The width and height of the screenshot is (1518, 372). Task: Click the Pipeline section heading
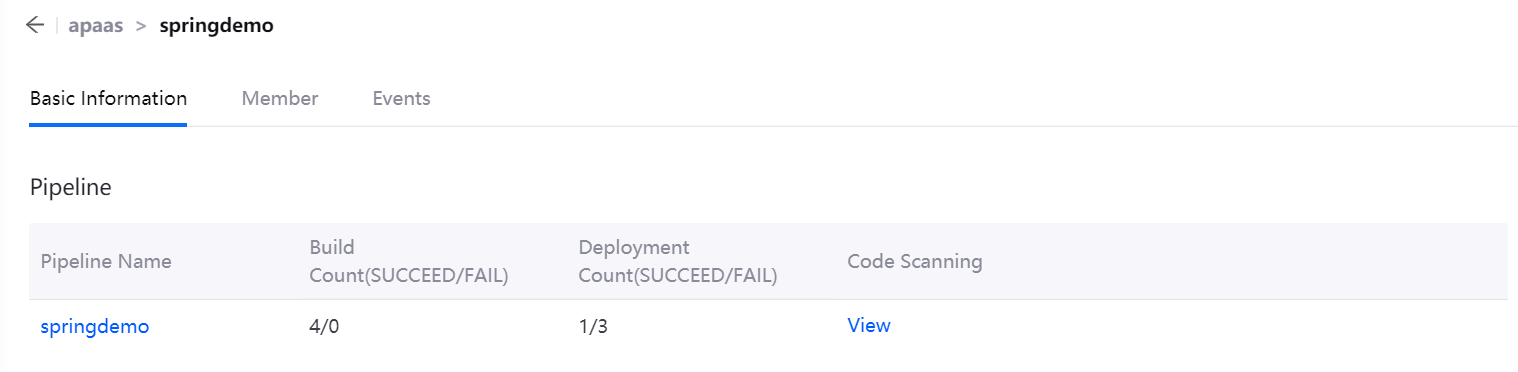(71, 188)
